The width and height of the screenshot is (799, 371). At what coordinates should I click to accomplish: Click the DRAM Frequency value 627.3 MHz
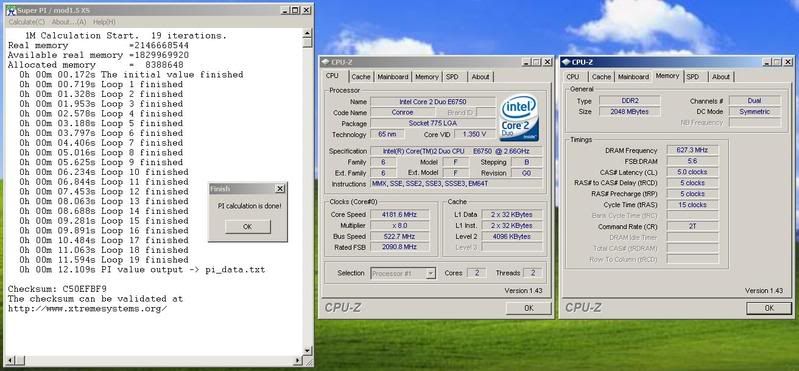pyautogui.click(x=693, y=150)
